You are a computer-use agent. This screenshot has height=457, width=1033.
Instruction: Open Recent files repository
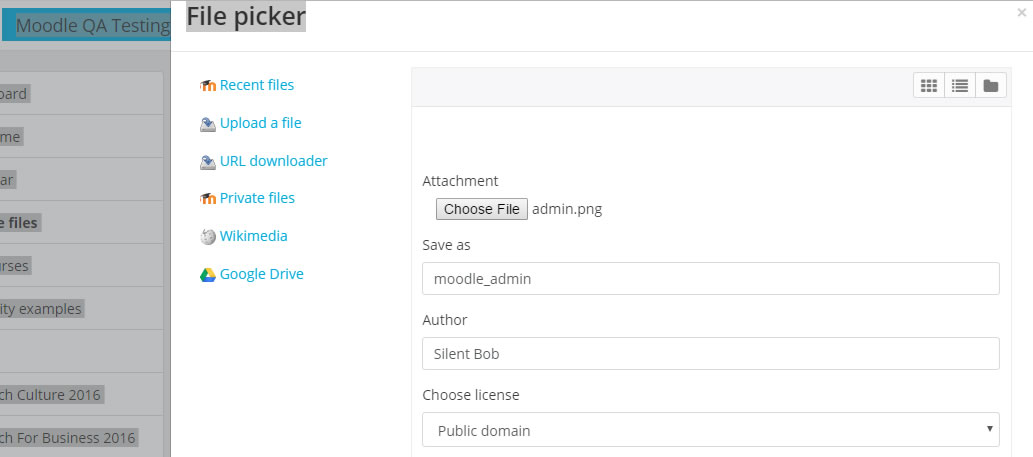tap(257, 85)
